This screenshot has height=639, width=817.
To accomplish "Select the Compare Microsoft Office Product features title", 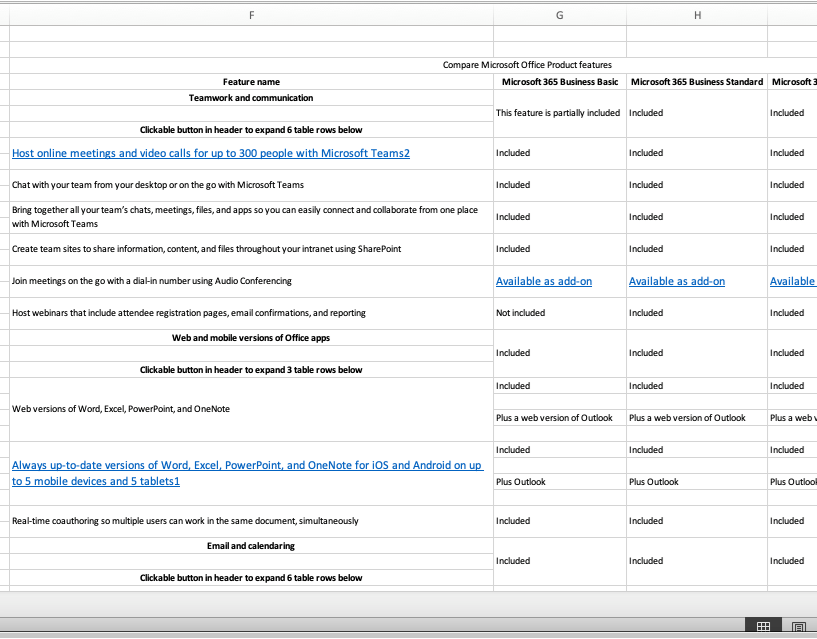I will pyautogui.click(x=527, y=65).
